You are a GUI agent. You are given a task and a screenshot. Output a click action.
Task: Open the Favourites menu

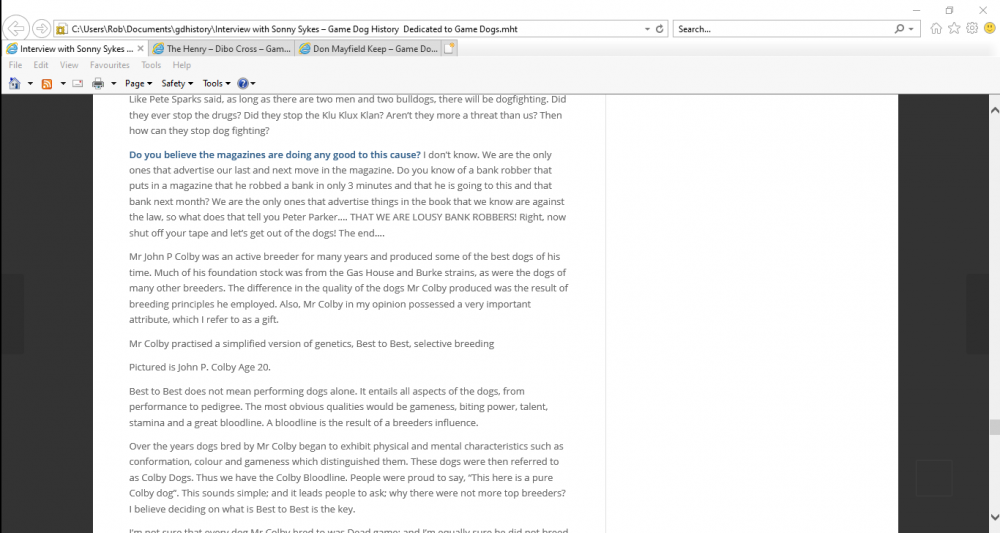(x=110, y=65)
